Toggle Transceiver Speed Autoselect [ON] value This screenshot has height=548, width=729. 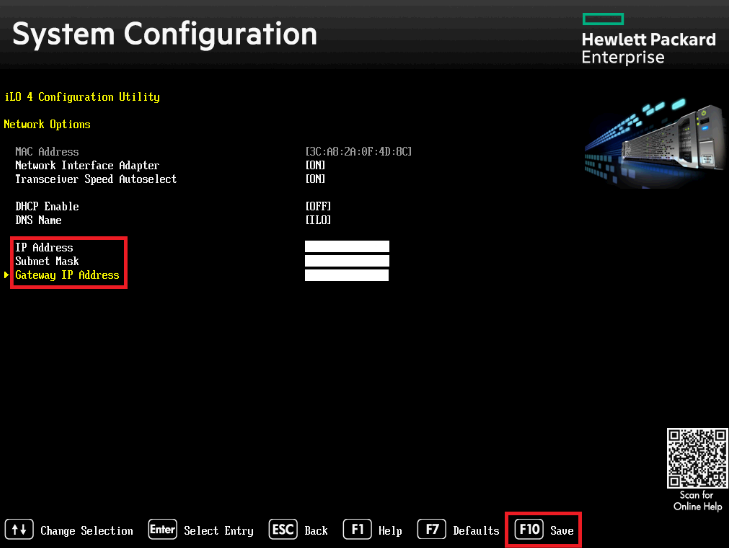(x=315, y=179)
